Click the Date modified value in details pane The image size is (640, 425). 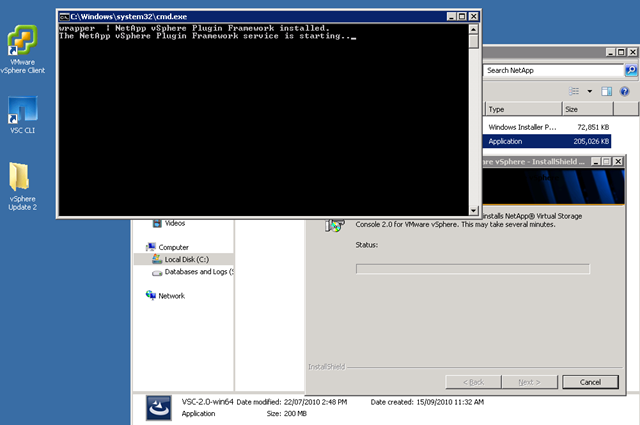click(x=315, y=402)
